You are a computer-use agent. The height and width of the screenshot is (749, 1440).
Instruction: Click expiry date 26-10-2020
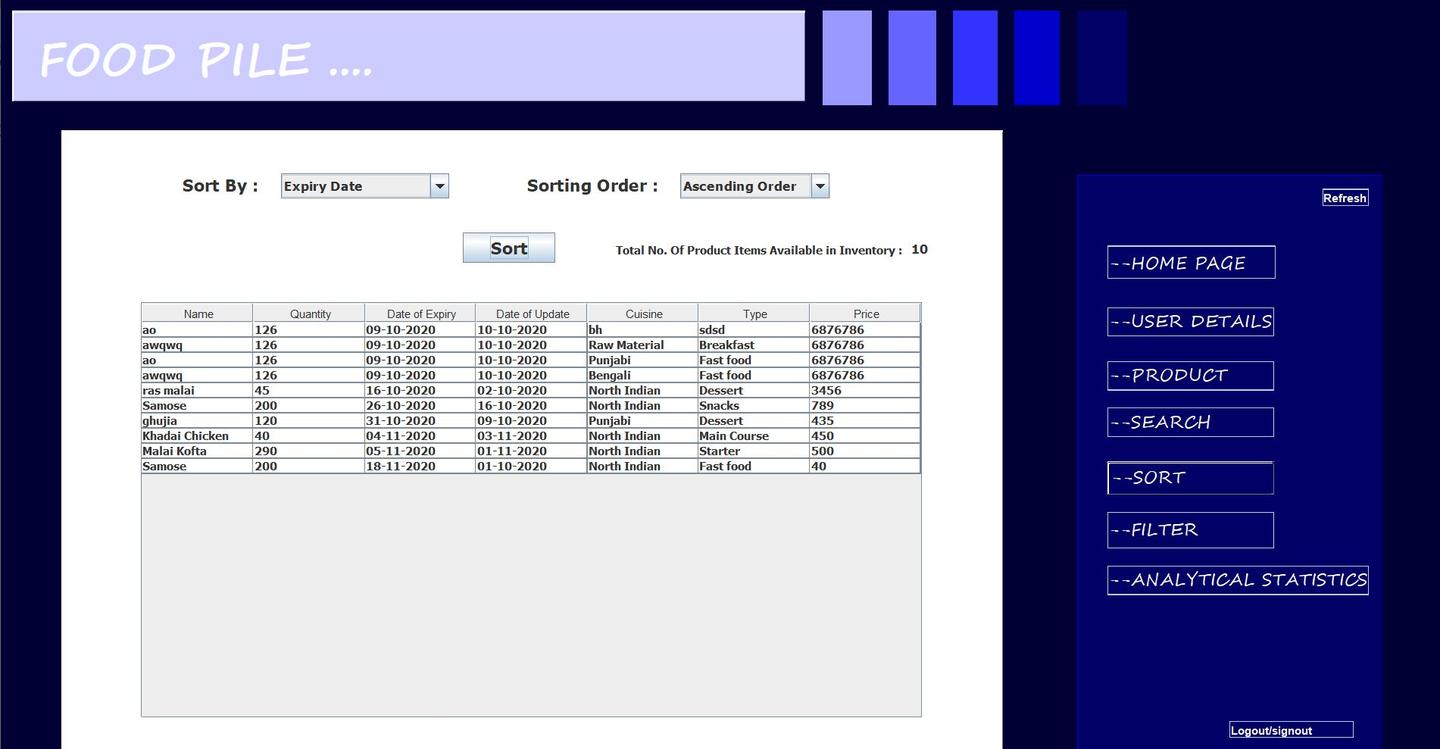click(x=420, y=405)
